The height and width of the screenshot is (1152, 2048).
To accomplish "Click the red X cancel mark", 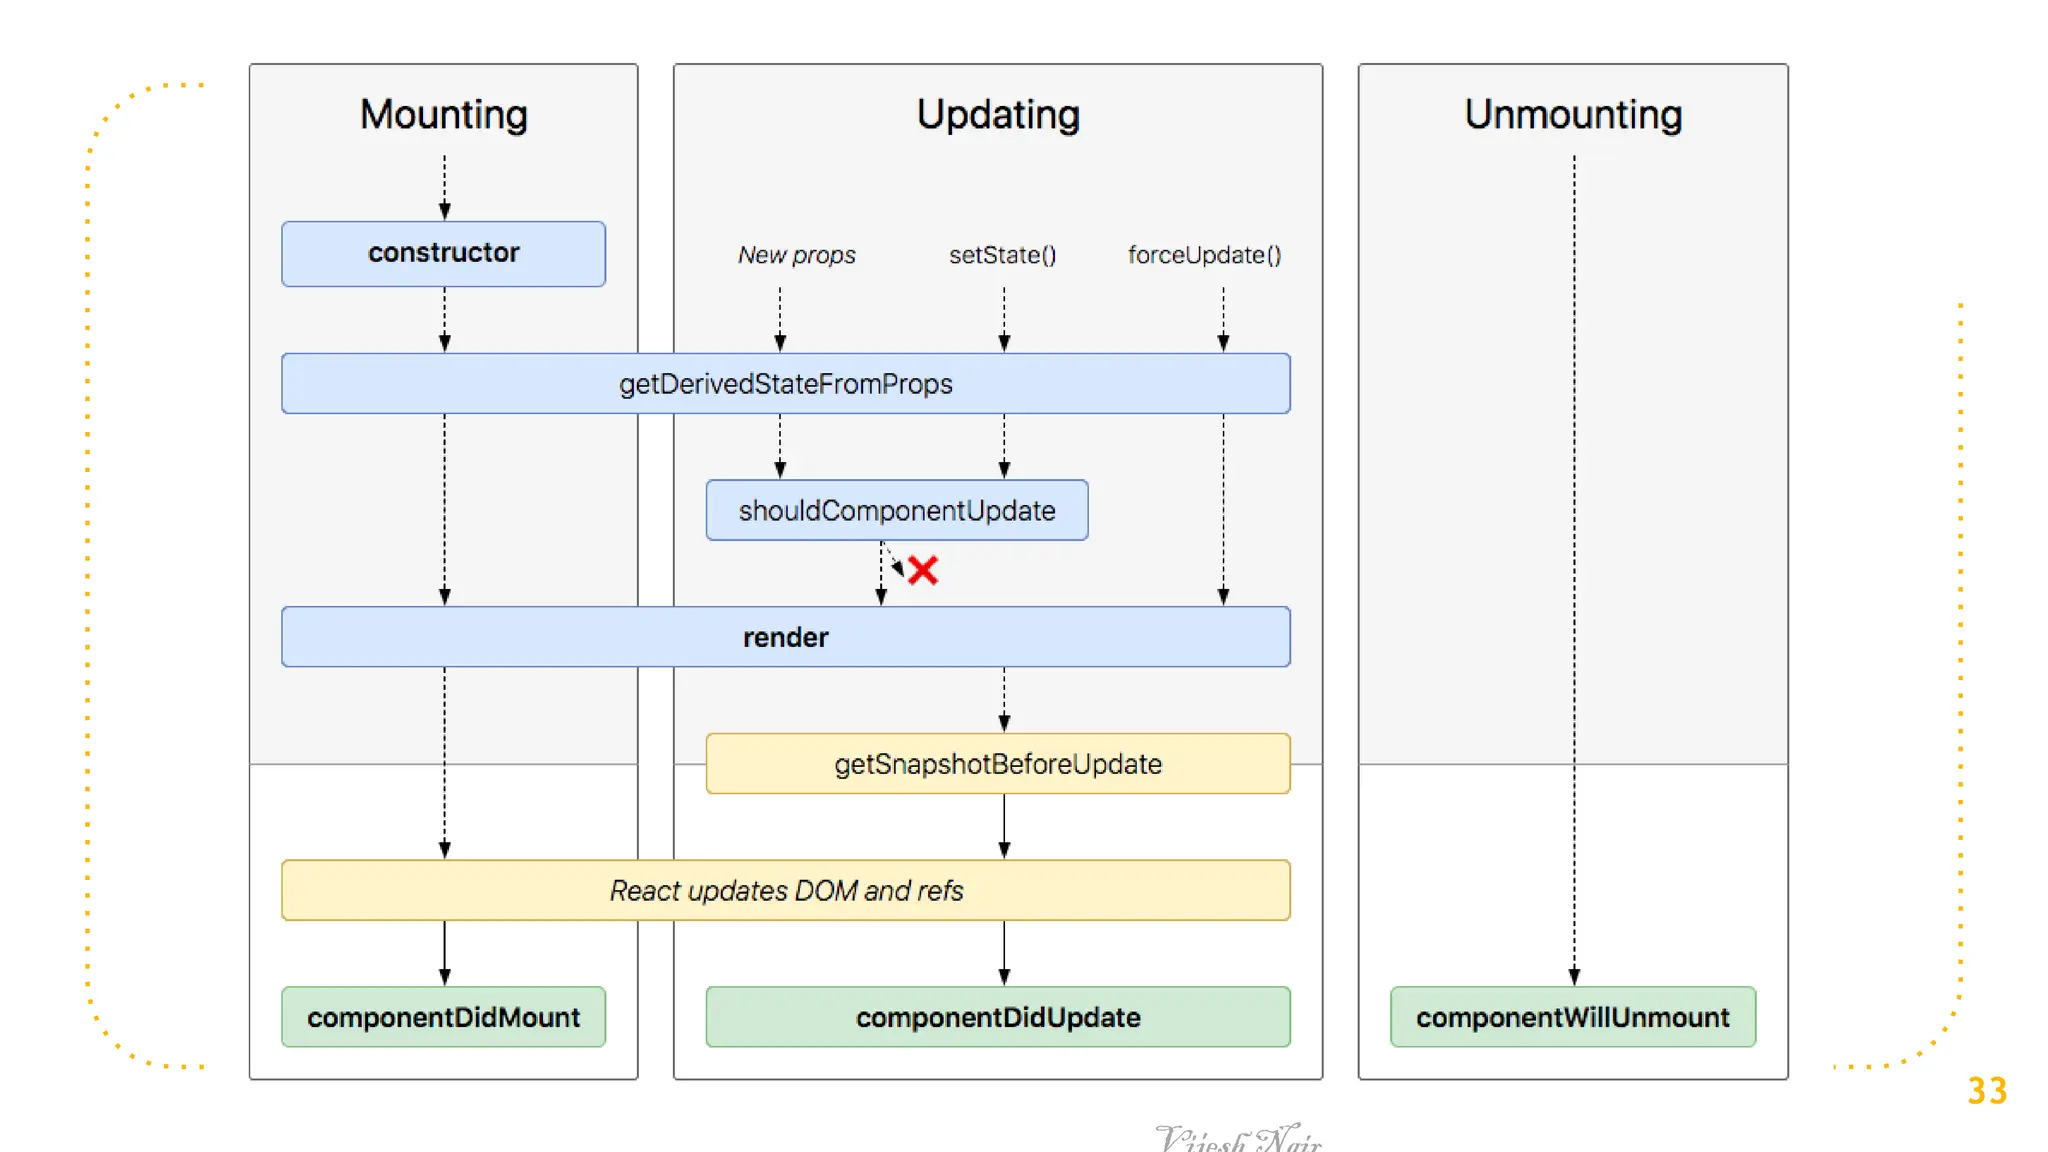I will pyautogui.click(x=922, y=571).
